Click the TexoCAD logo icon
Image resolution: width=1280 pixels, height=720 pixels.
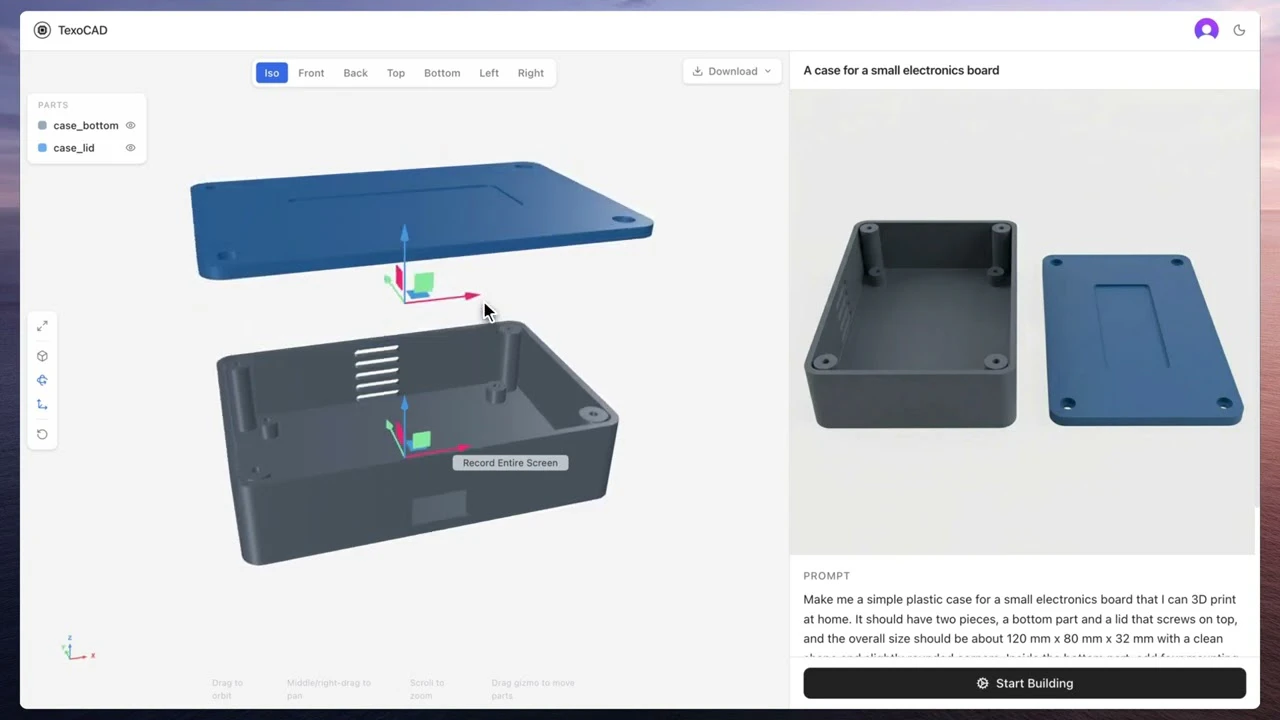tap(42, 30)
